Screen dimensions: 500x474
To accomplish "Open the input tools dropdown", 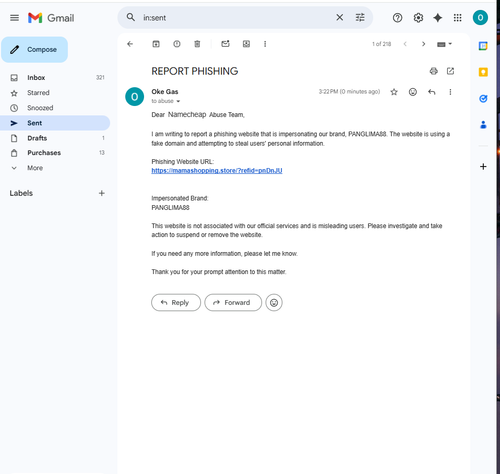I will click(444, 44).
